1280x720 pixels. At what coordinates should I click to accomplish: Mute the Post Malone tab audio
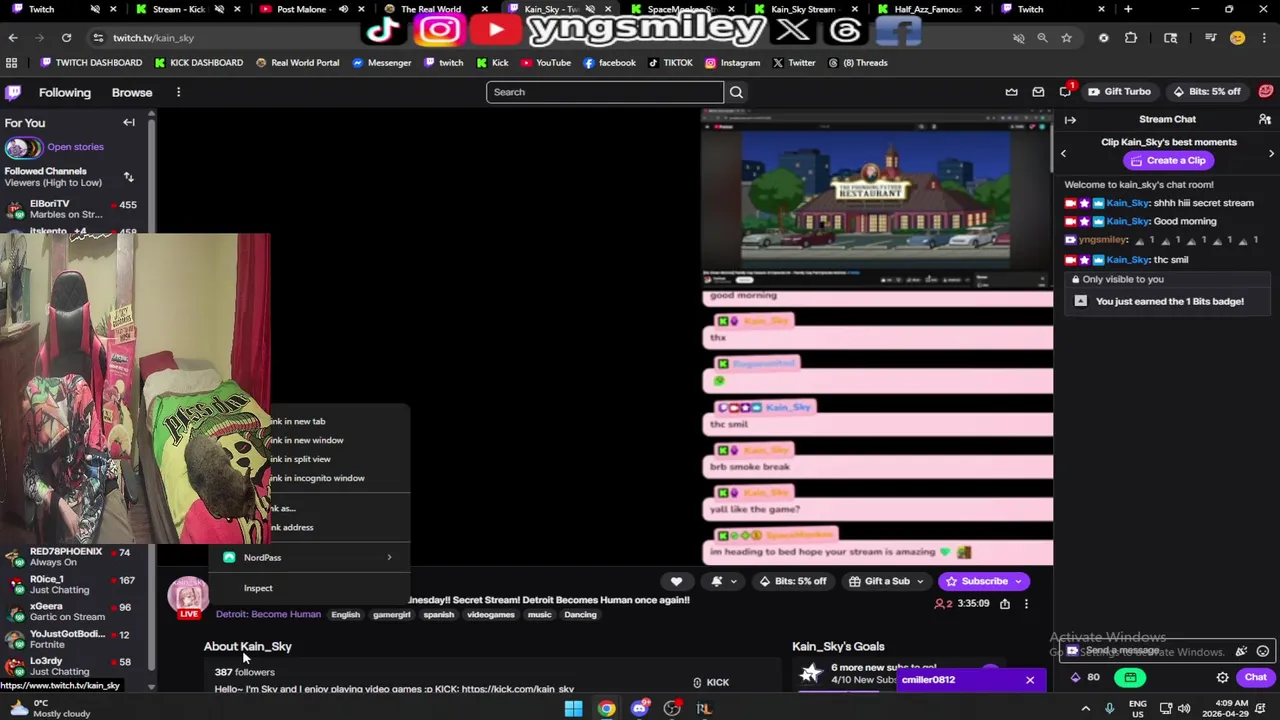point(343,9)
